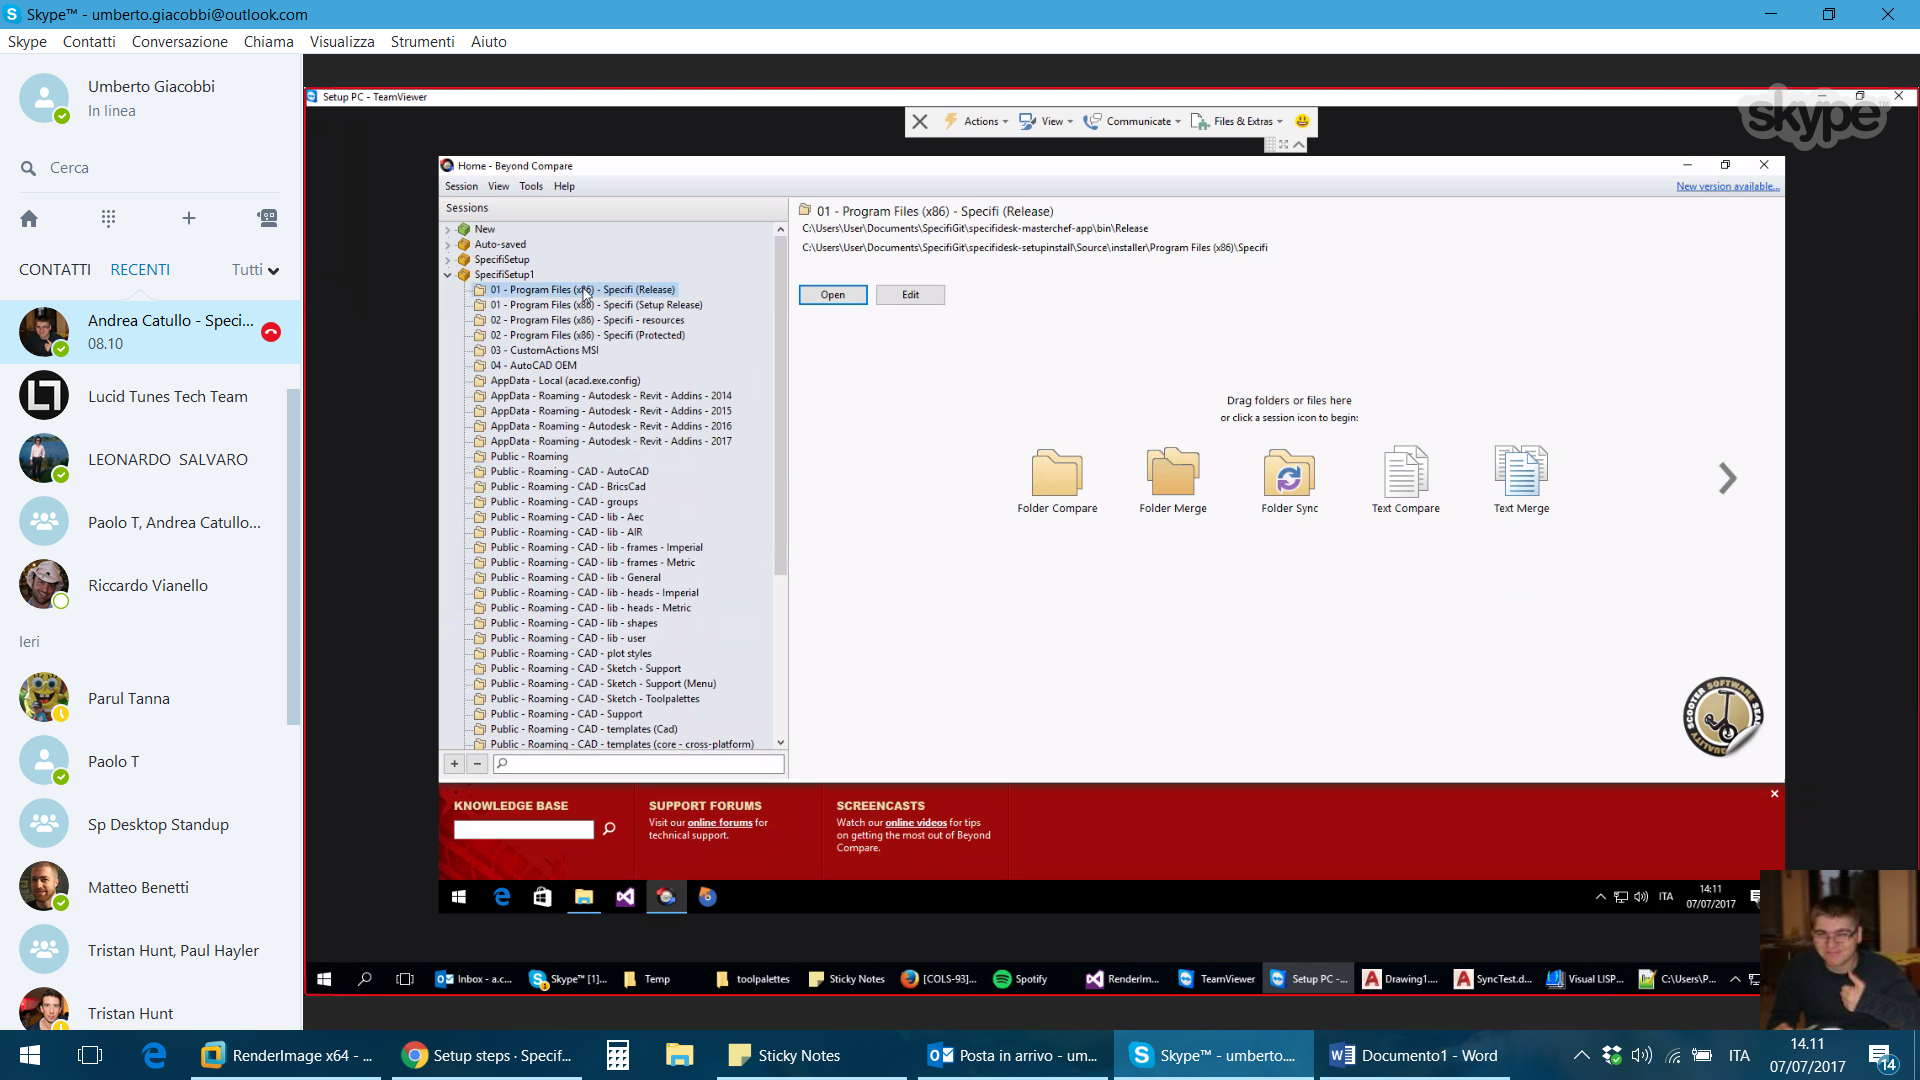
Task: Open the Strumenti menu in Skype
Action: click(422, 42)
